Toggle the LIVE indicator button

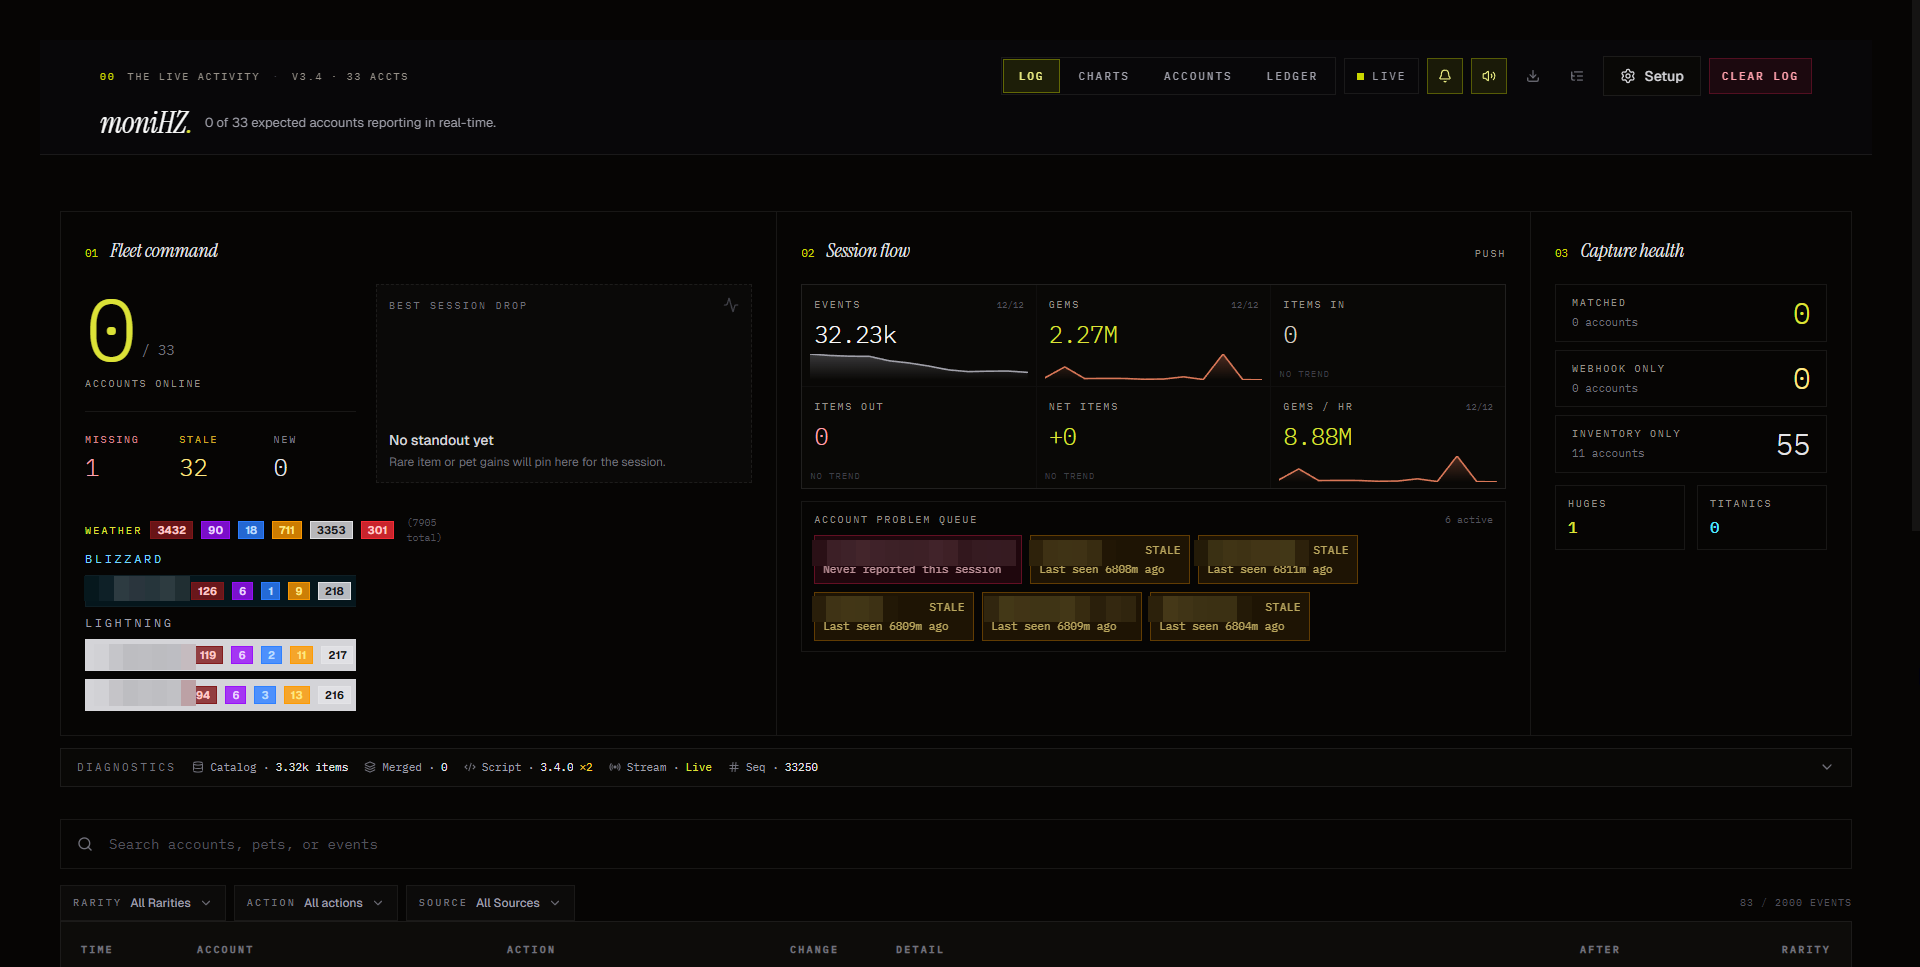coord(1381,76)
